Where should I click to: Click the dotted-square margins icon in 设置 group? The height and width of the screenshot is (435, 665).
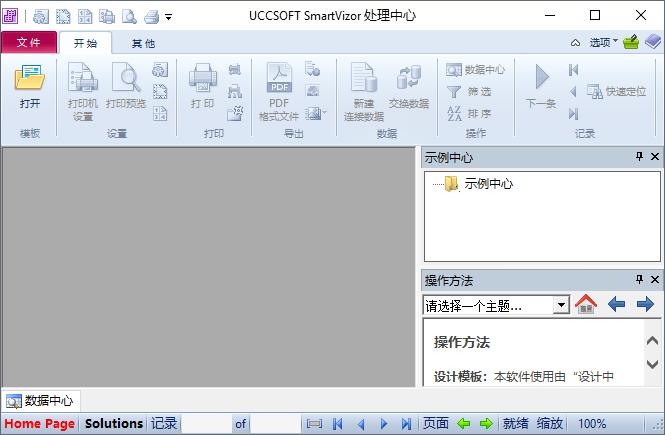tap(160, 92)
